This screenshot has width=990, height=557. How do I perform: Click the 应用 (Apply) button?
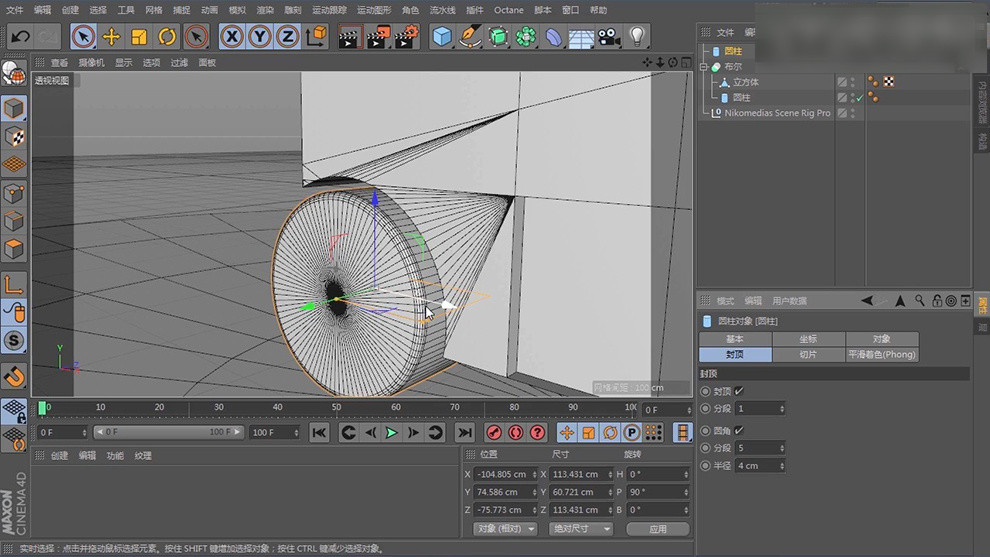(657, 528)
